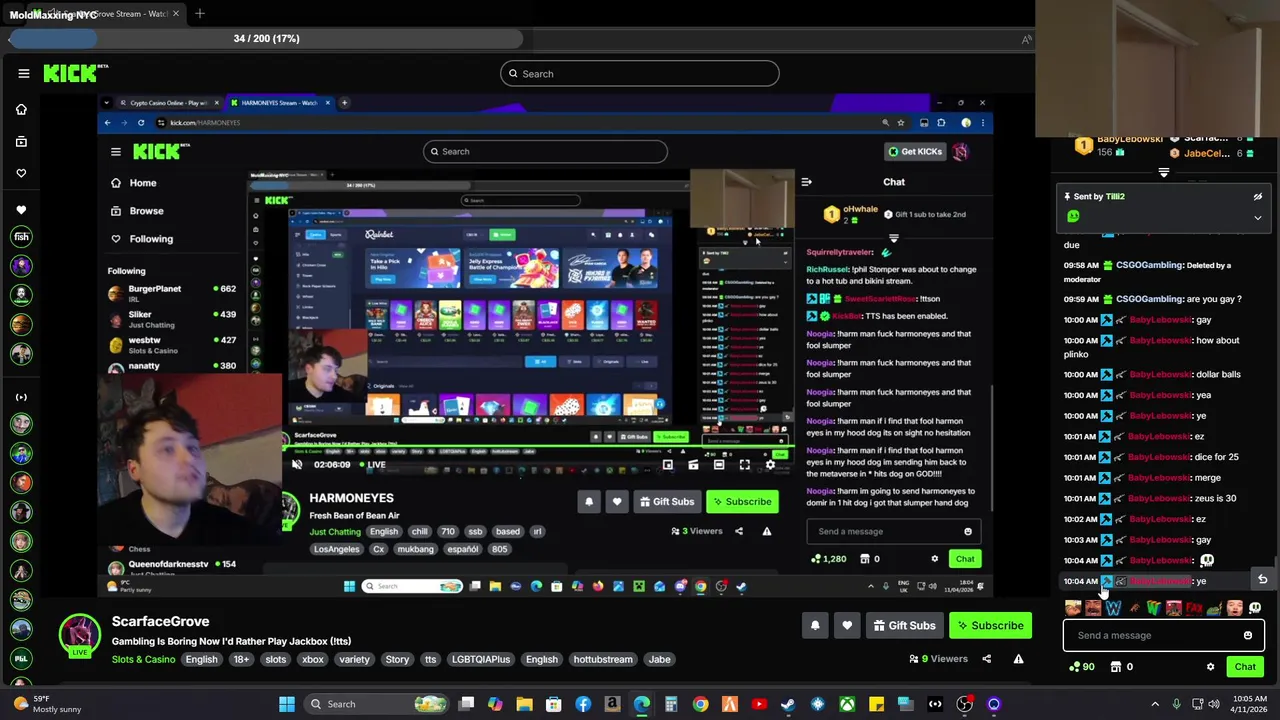This screenshot has width=1280, height=720.
Task: Open Following in the inner Kick sidebar
Action: coord(141,239)
